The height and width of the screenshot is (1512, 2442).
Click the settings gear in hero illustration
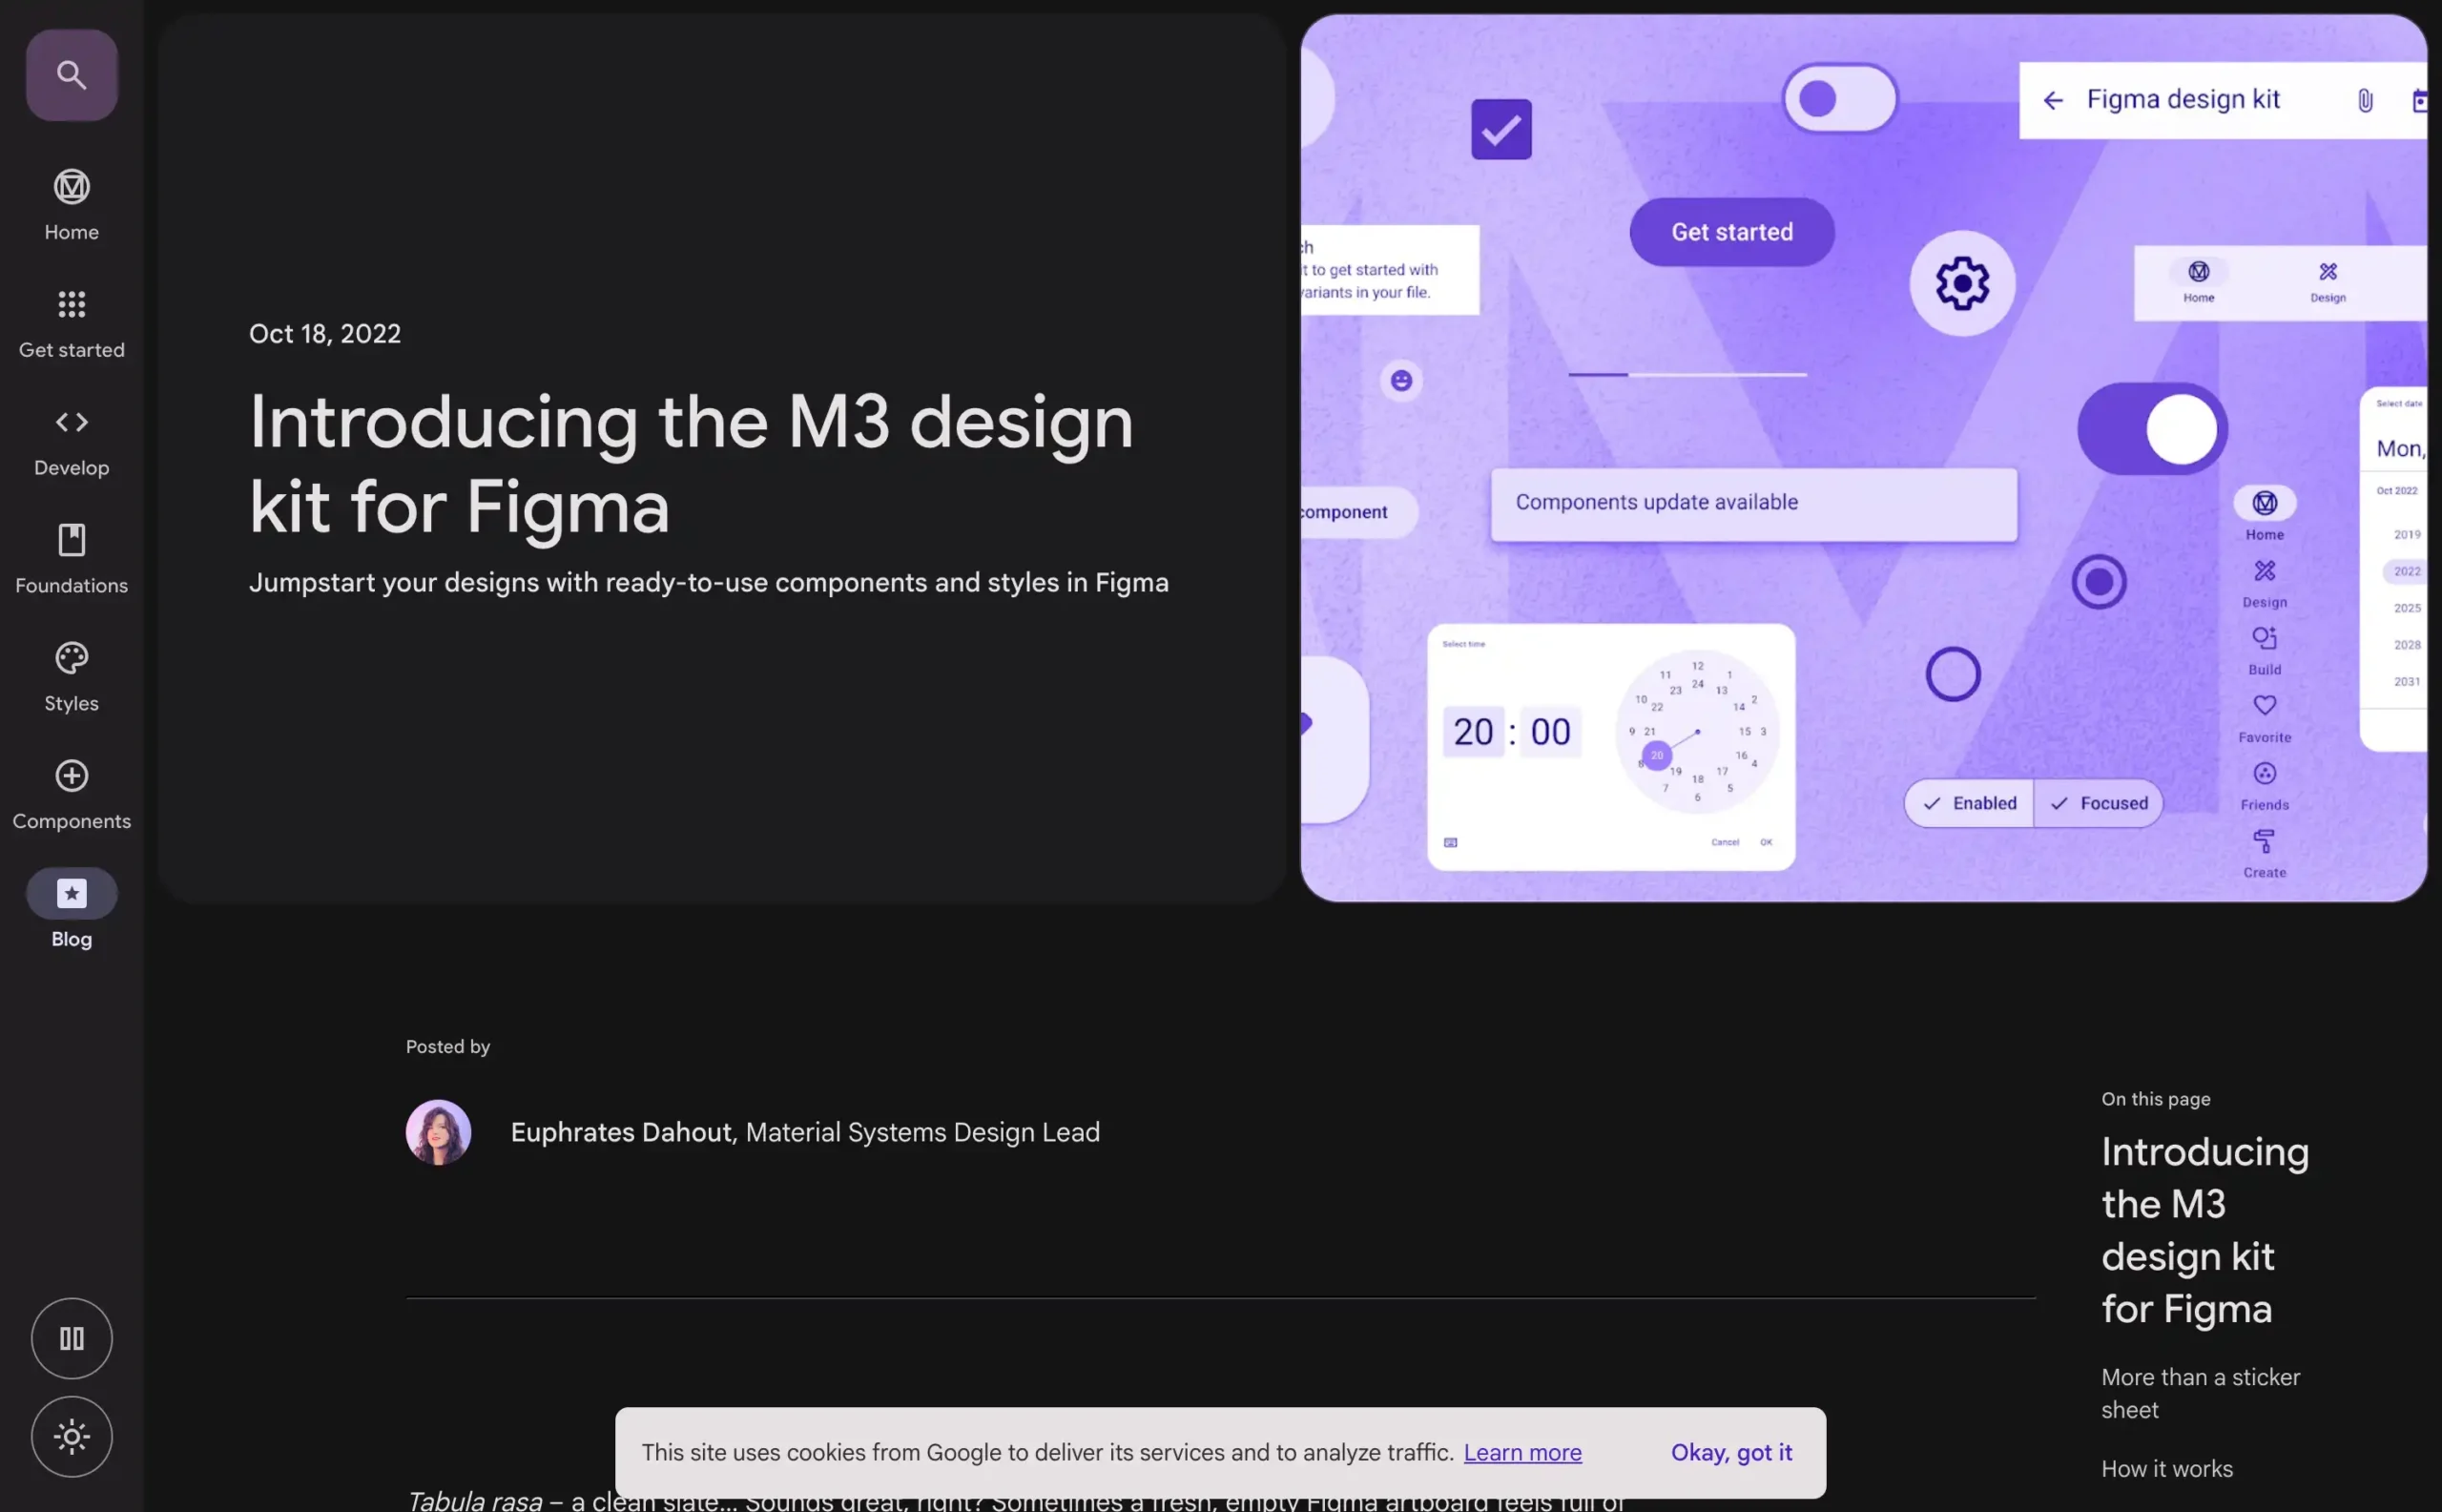[x=1962, y=283]
